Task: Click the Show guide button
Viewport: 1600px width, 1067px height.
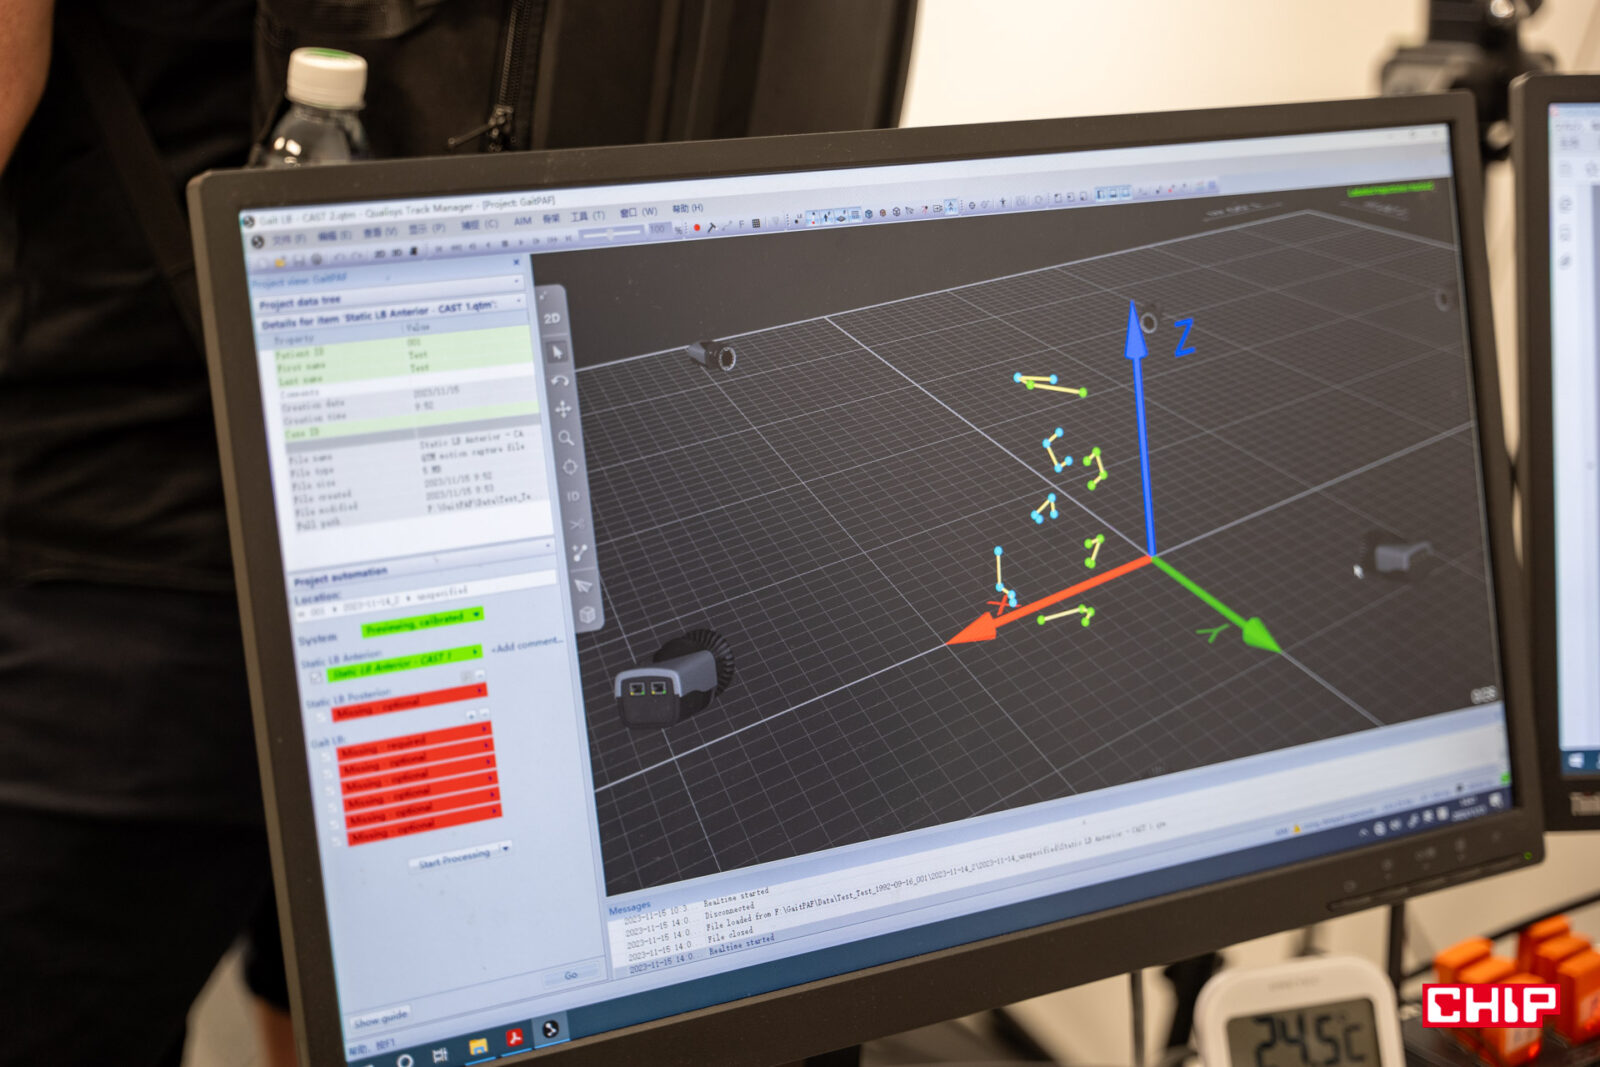Action: click(x=380, y=1018)
